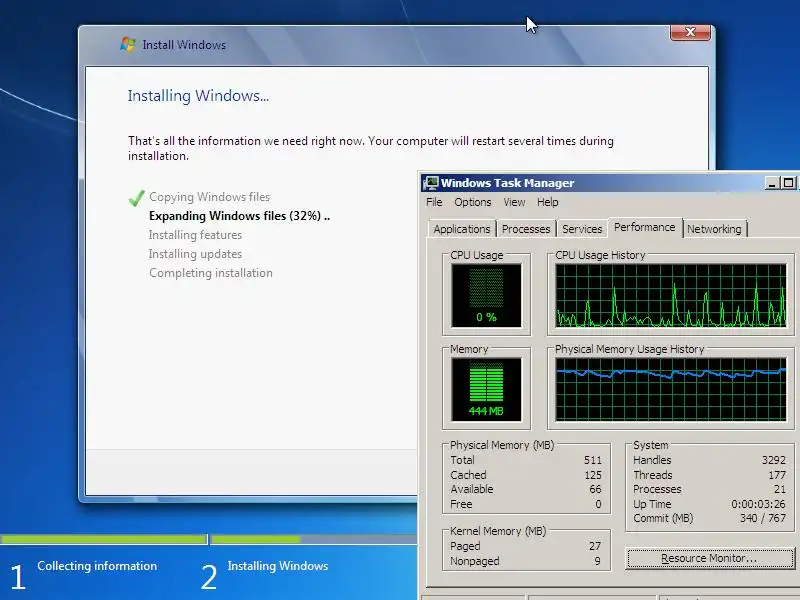
Task: Click the '2 Installing Windows' stage label
Action: click(264, 576)
